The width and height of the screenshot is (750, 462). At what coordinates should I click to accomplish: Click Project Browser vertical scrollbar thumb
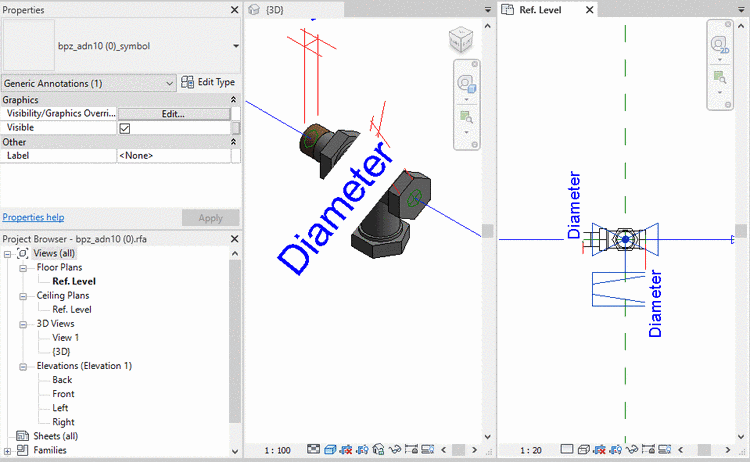tap(234, 341)
